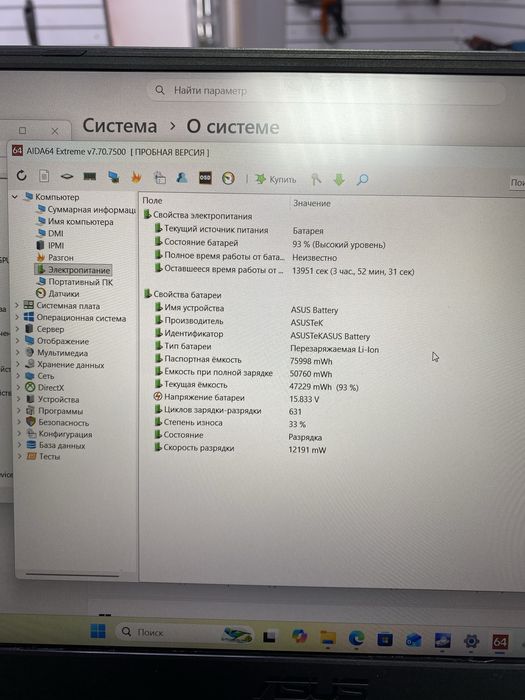The height and width of the screenshot is (700, 525).
Task: Expand the Операционная система node
Action: (x=17, y=317)
